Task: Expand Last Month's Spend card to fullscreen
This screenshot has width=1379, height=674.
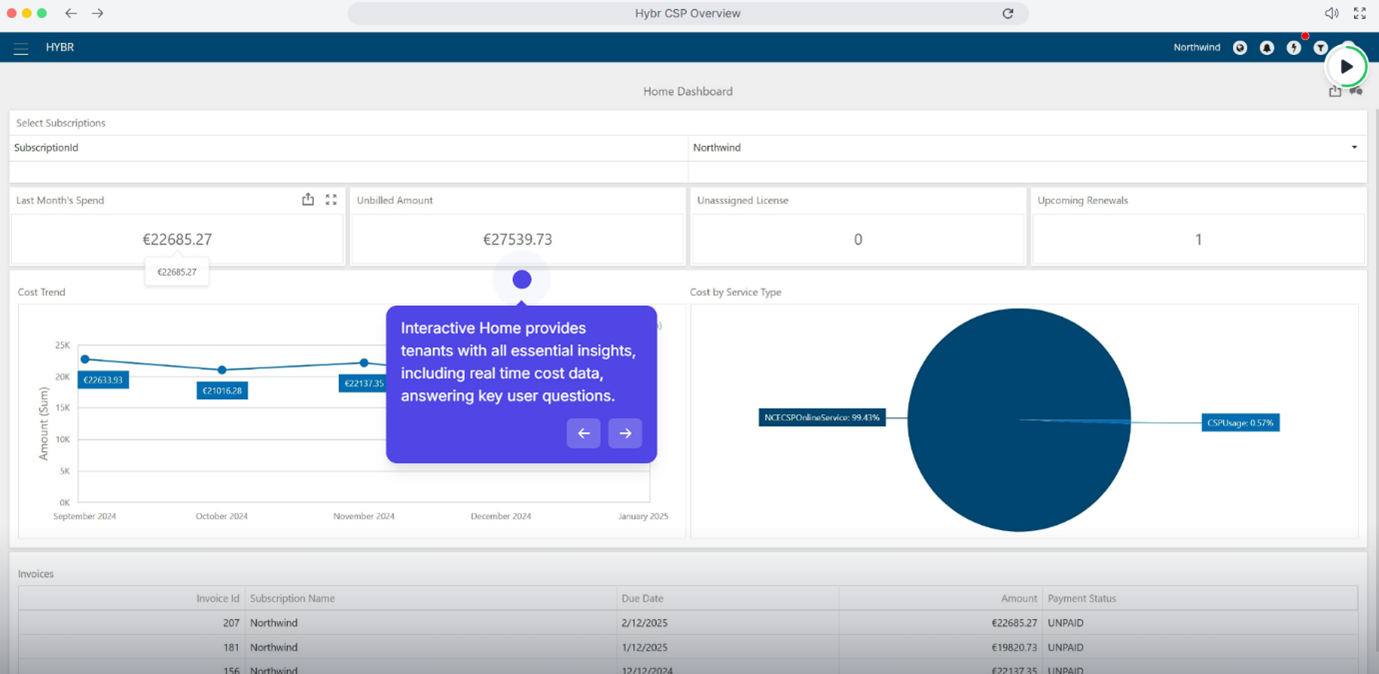Action: tap(331, 200)
